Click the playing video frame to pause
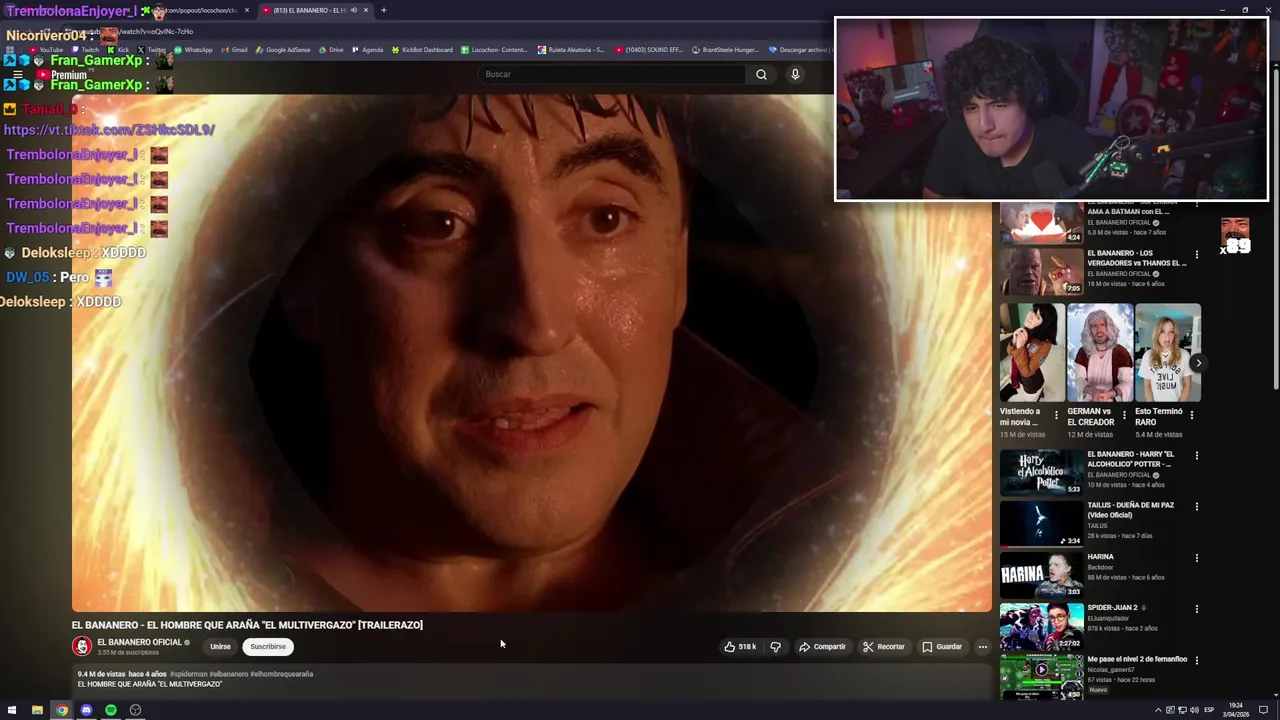1280x720 pixels. 532,352
